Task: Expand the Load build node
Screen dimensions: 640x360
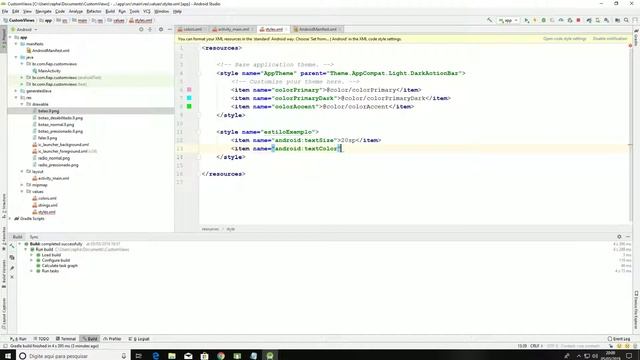Action: coord(31,255)
